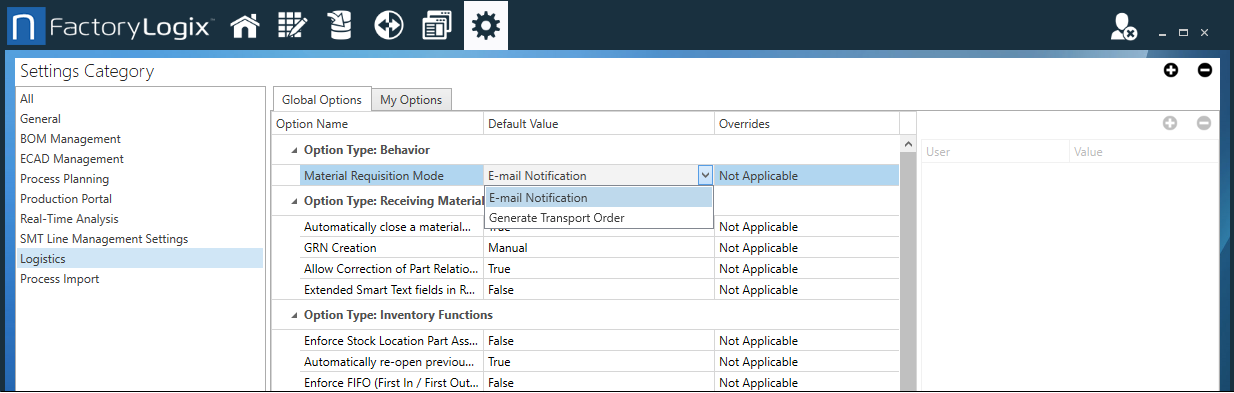Click the User column header
The image size is (1234, 393).
click(x=995, y=152)
